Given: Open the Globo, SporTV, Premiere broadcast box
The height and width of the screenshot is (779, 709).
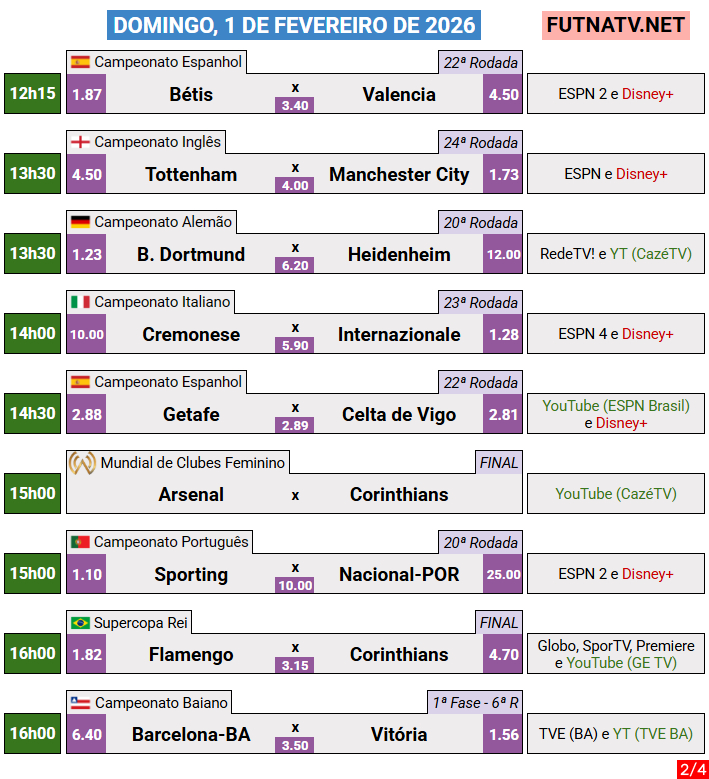Looking at the screenshot, I should click(615, 654).
